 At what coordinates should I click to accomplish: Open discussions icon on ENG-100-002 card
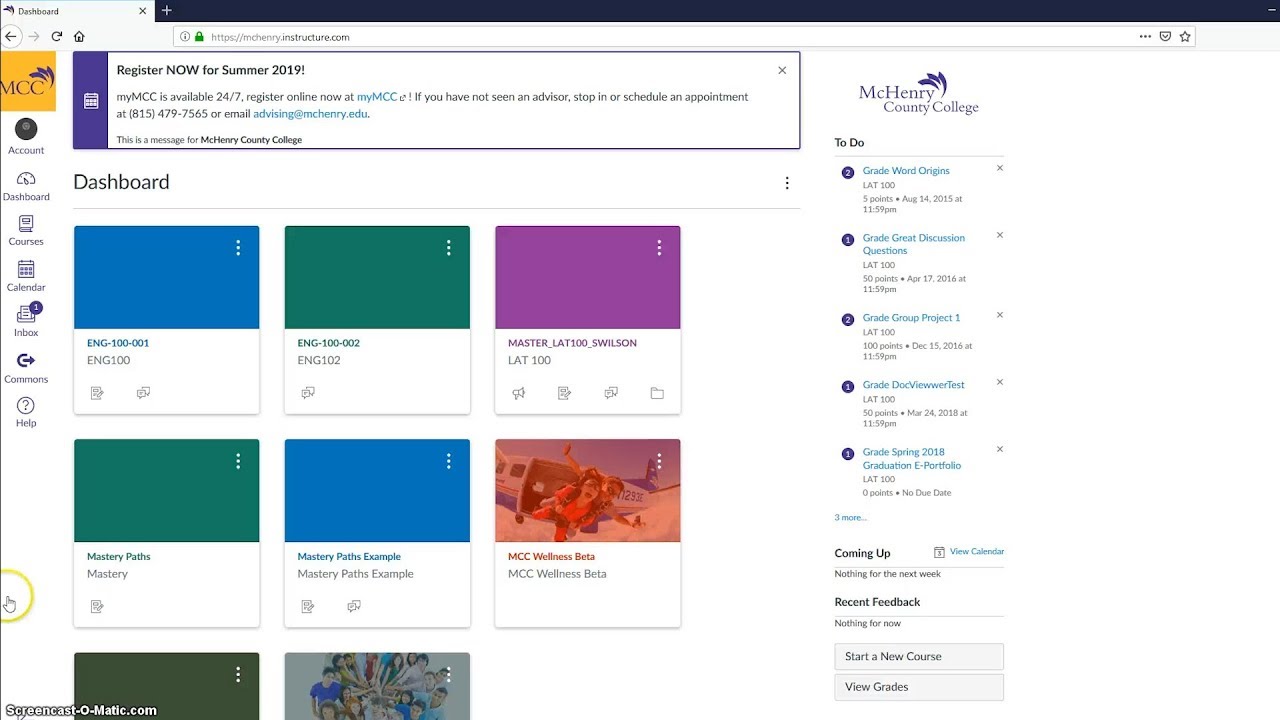[308, 393]
